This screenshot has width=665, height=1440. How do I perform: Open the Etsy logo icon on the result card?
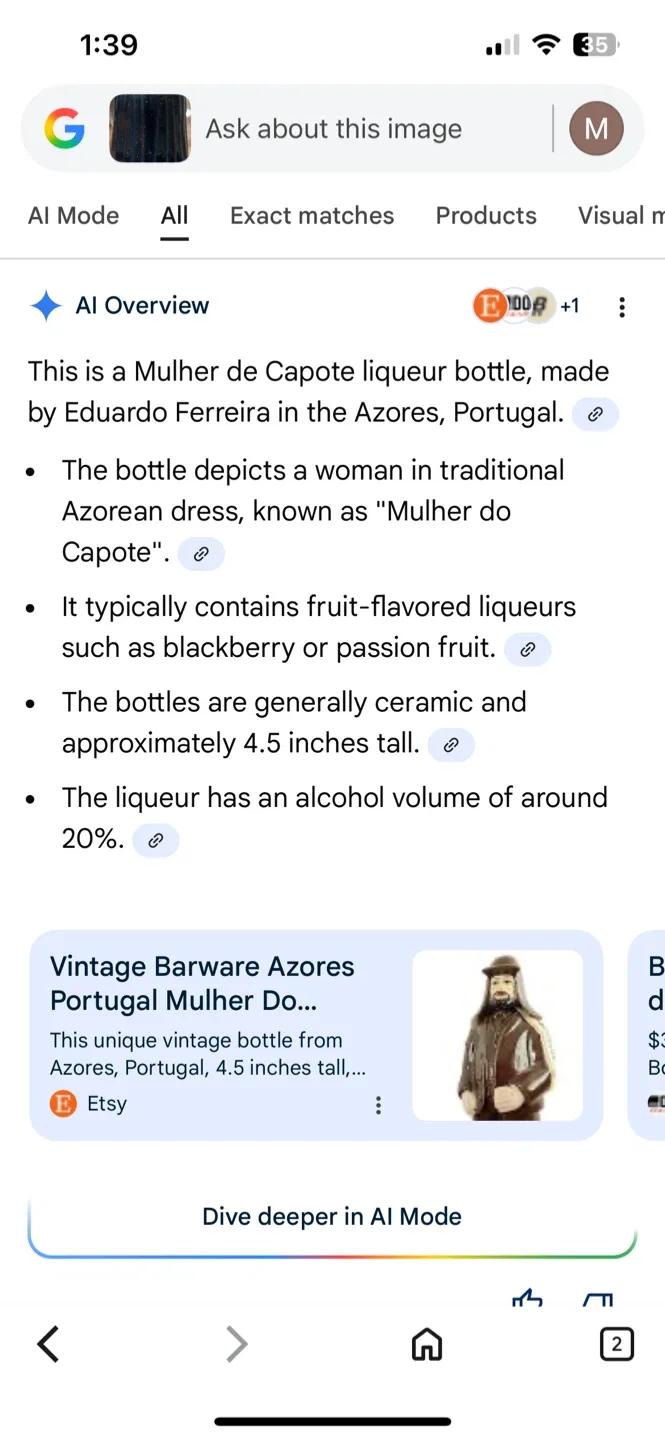pos(62,1104)
